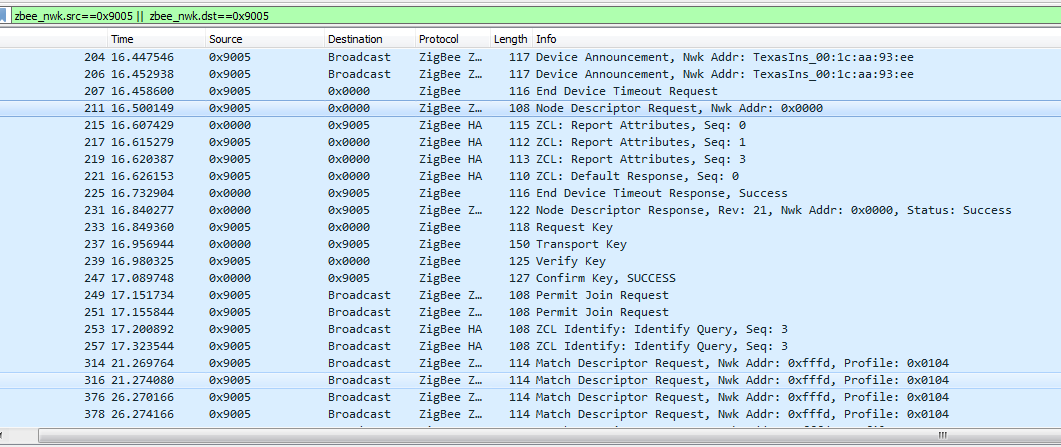Select packet 204 Device Announcement row

[530, 57]
